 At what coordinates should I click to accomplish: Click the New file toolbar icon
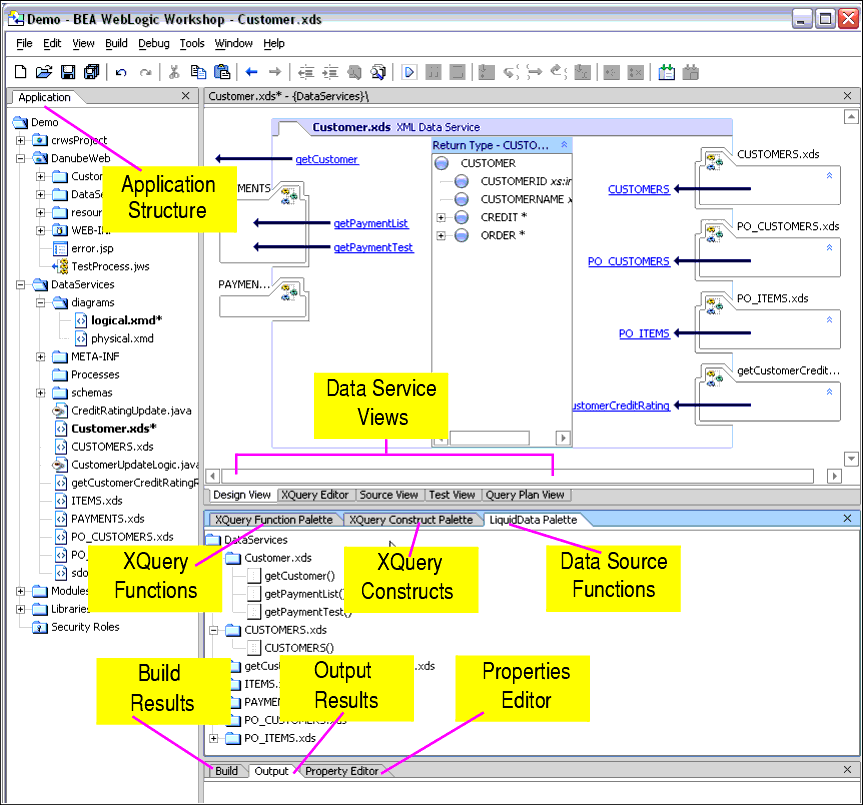(x=20, y=72)
